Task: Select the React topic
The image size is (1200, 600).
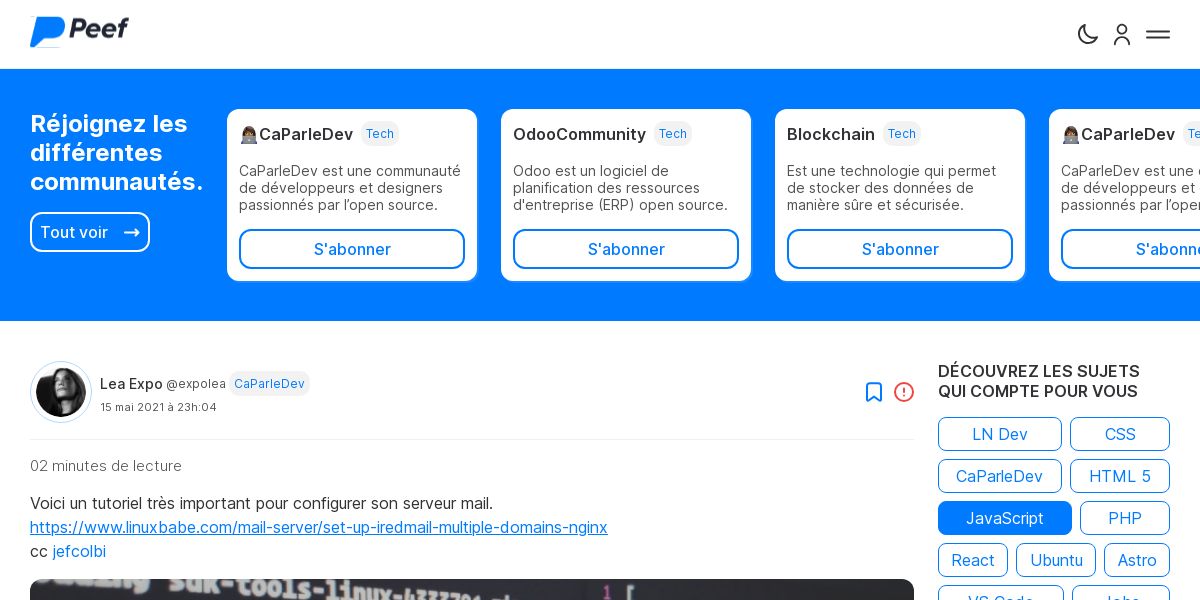Action: tap(973, 560)
